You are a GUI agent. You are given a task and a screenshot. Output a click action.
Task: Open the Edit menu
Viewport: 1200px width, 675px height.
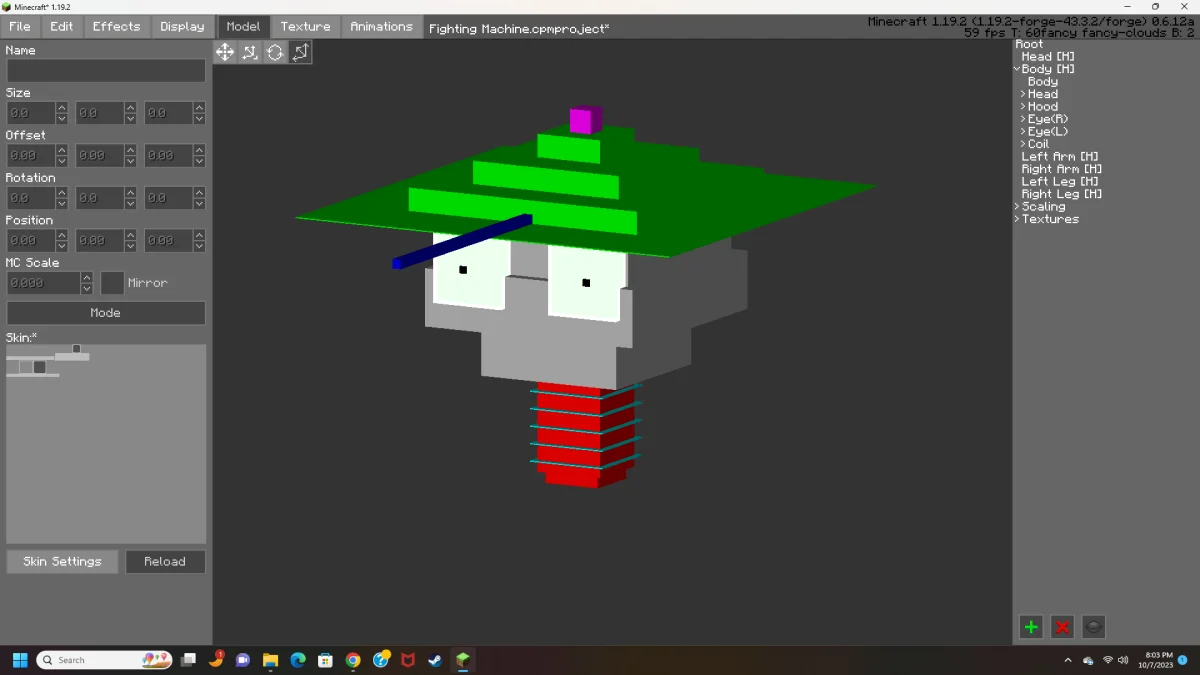62,27
